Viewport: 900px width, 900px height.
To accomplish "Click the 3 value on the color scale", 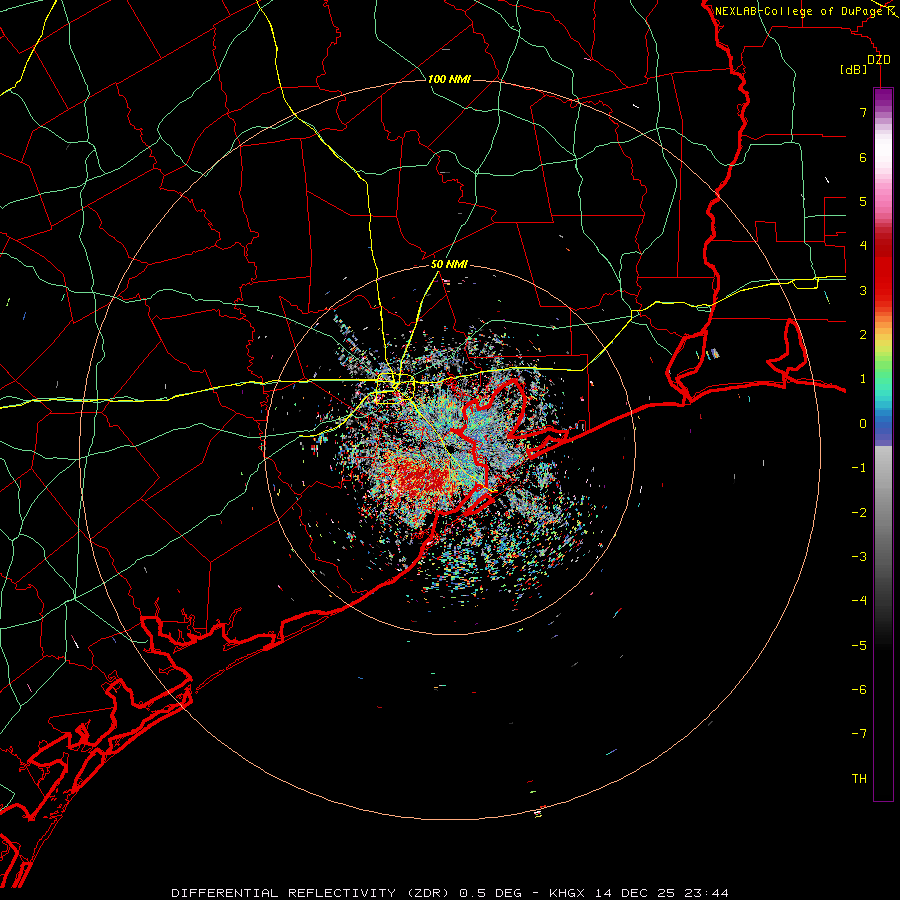I will pos(863,290).
